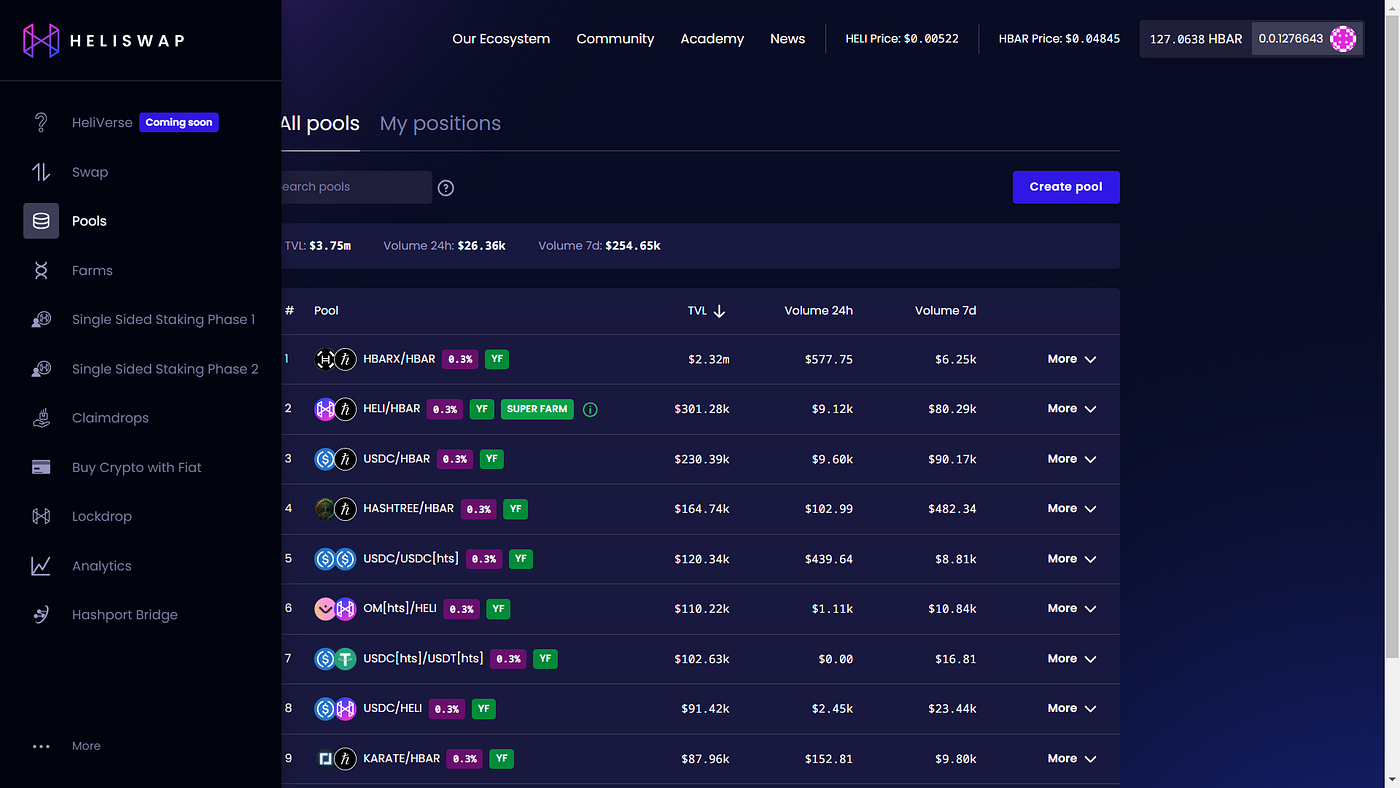Click the SUPER FARM badge
This screenshot has width=1400, height=788.
pyautogui.click(x=537, y=409)
